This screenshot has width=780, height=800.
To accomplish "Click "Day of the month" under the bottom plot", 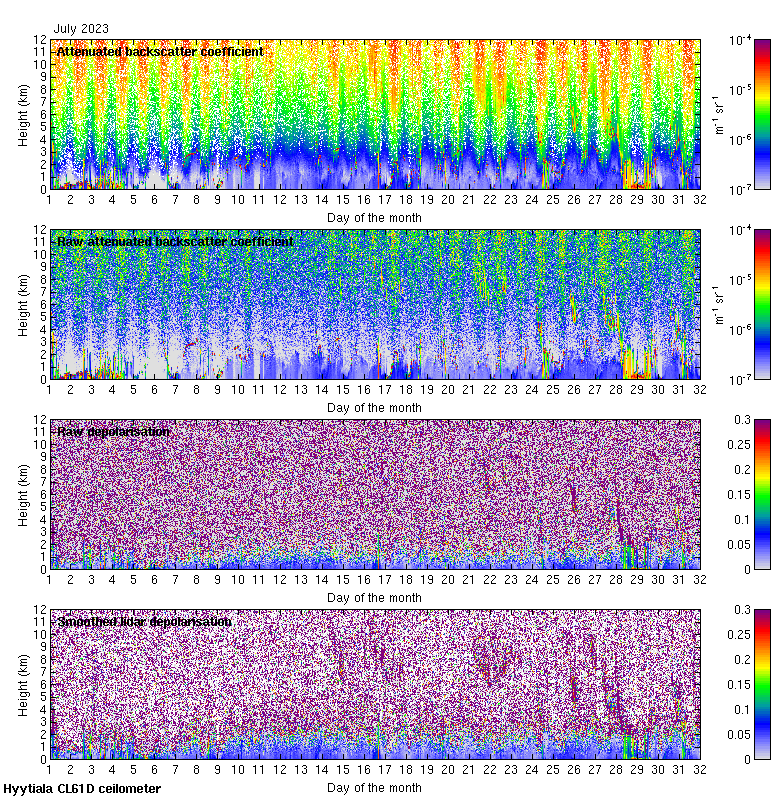I will click(374, 788).
